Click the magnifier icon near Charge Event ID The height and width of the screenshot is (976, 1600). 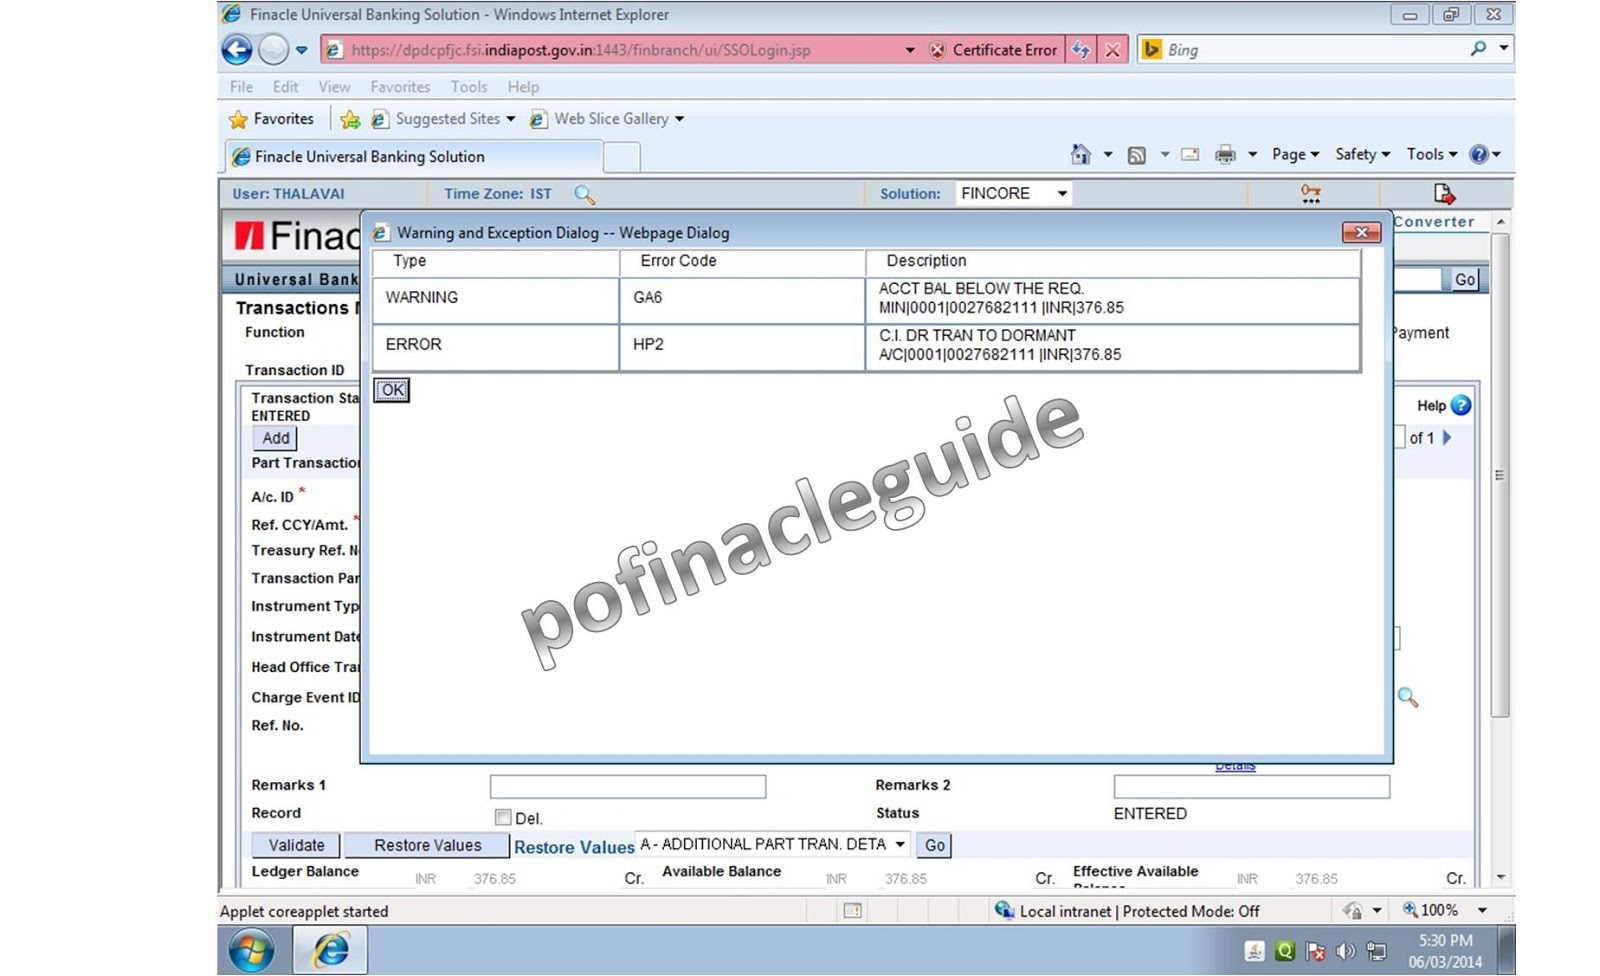pyautogui.click(x=1410, y=698)
